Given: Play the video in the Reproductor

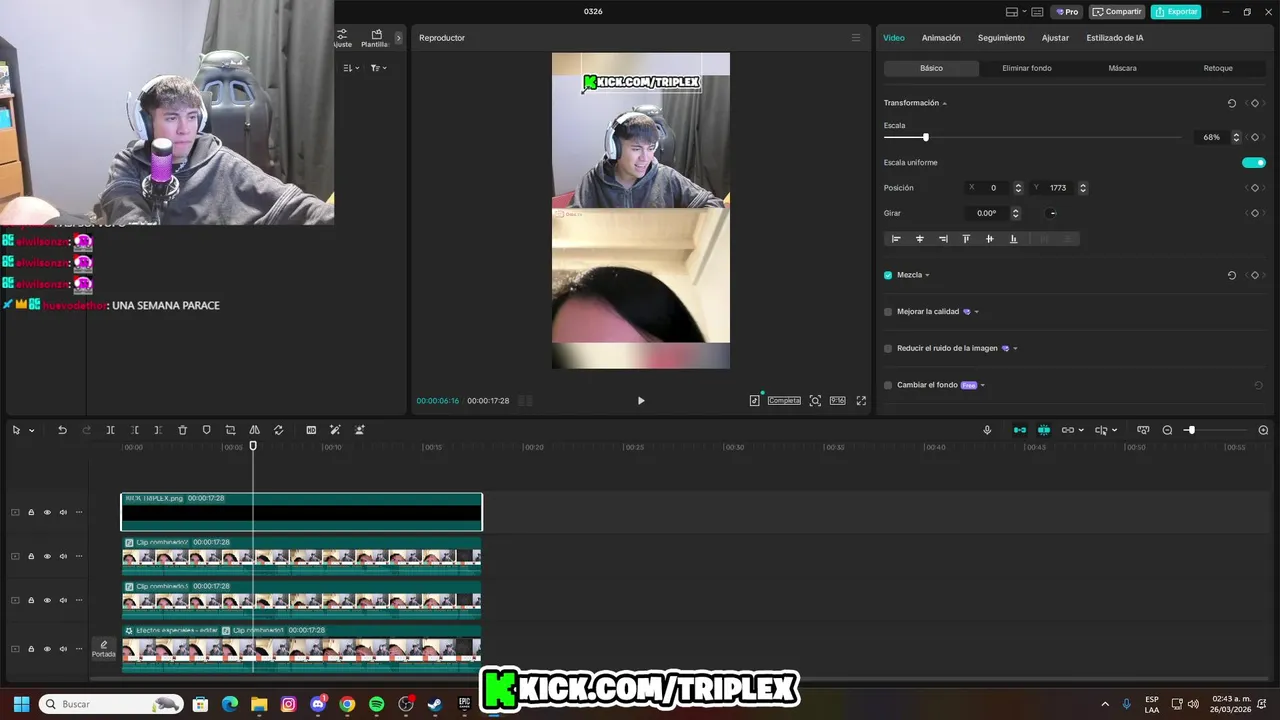Looking at the screenshot, I should 641,400.
